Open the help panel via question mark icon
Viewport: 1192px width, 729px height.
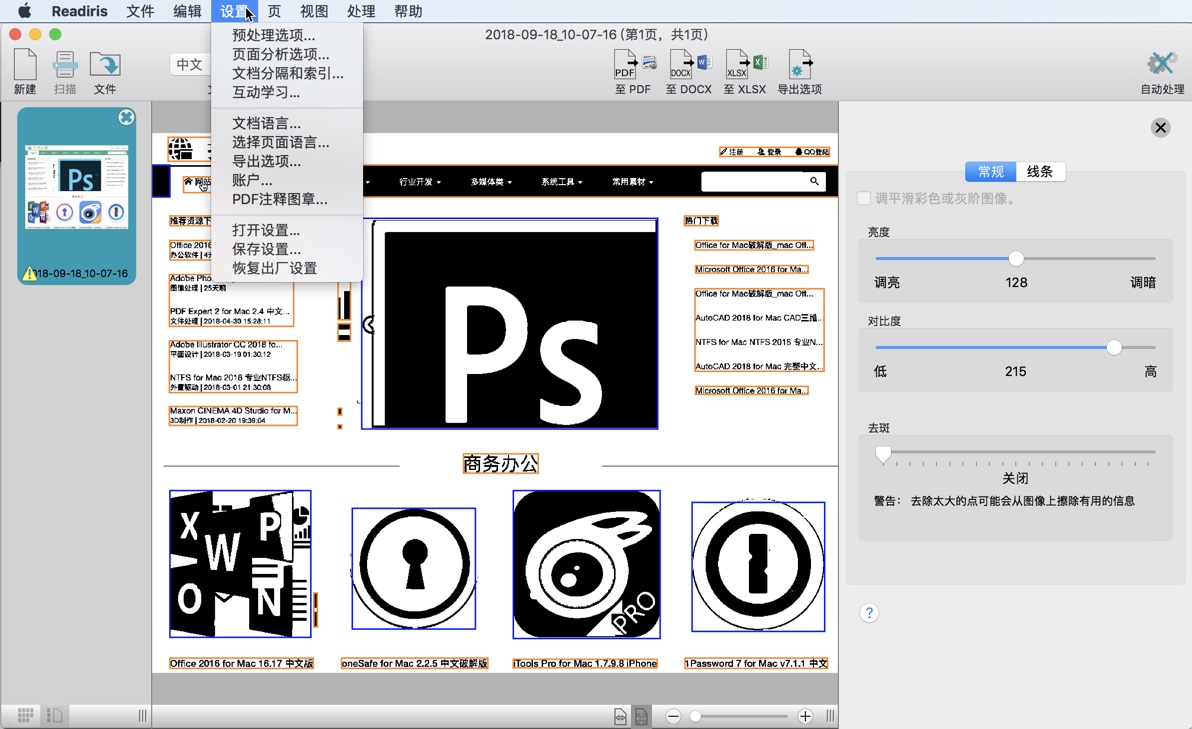point(868,612)
